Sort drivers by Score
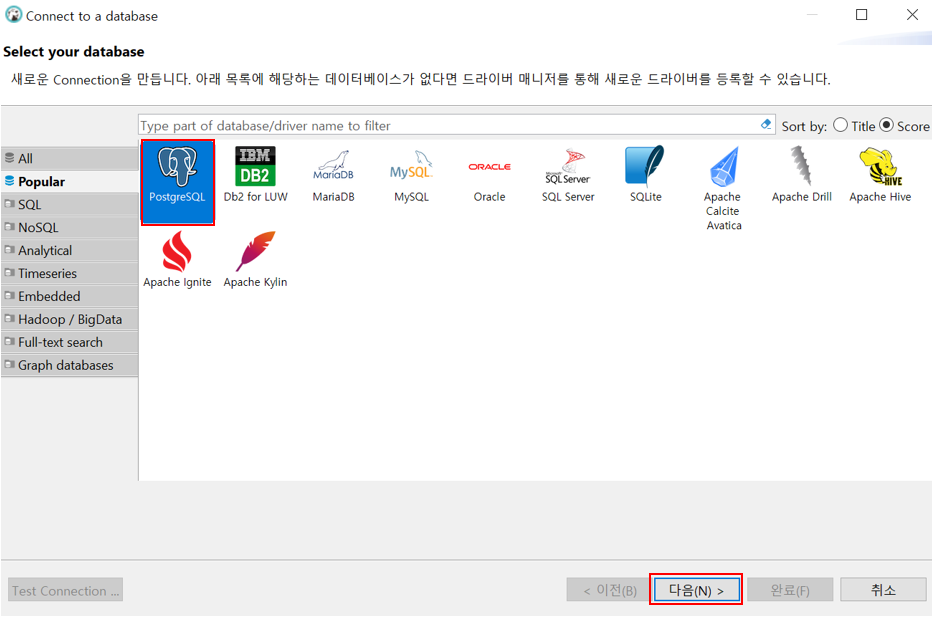Viewport: 933px width, 618px height. (904, 126)
